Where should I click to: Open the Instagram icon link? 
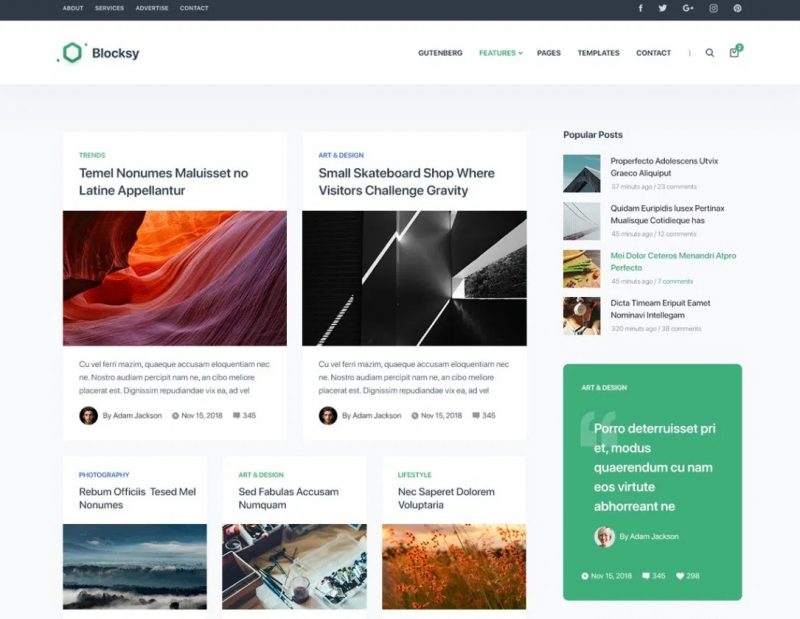click(713, 8)
